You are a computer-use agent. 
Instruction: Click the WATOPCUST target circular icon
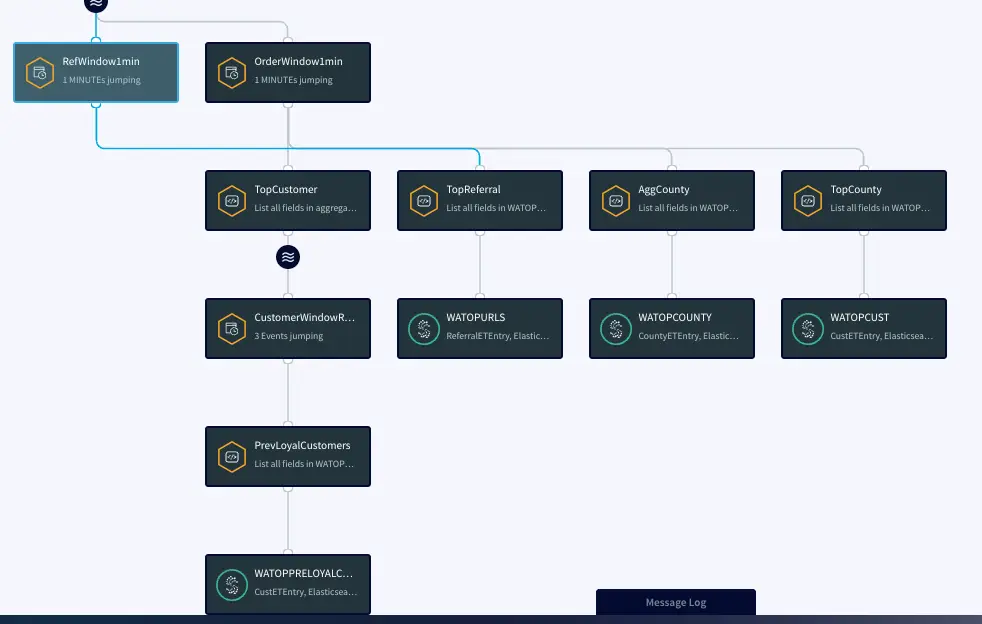coord(808,328)
